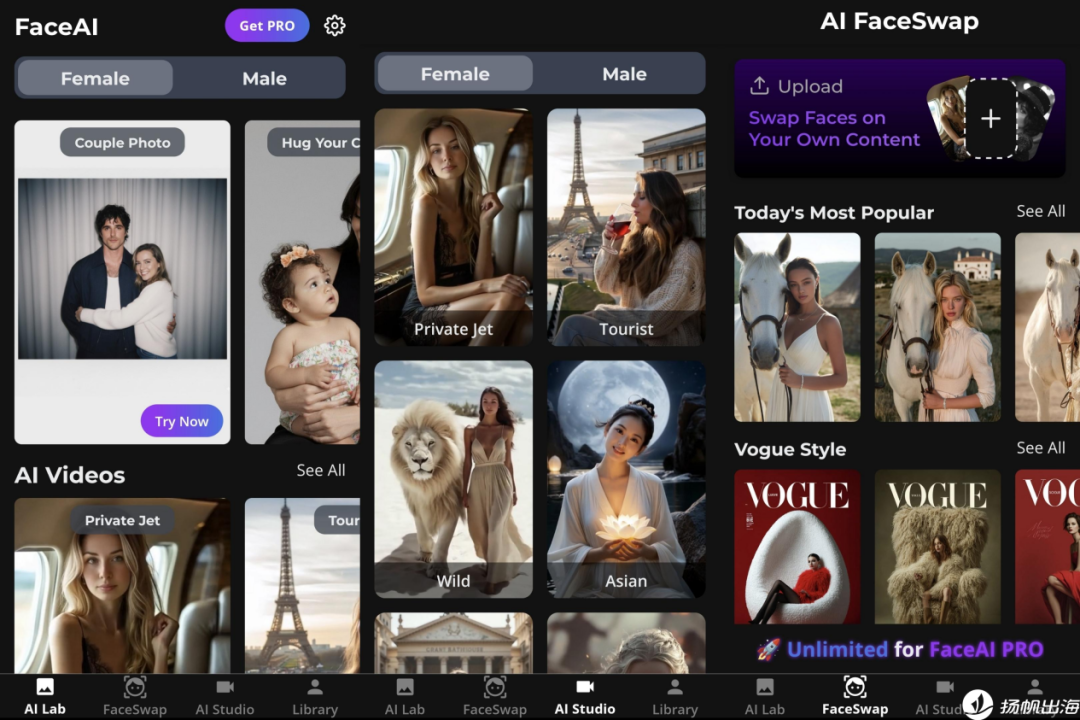Expand See All for AI Videos
This screenshot has width=1080, height=720.
[x=321, y=470]
